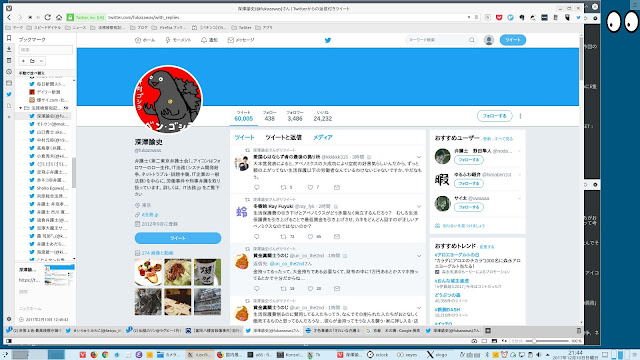Toggle the side panel from status bar

pos(9,341)
